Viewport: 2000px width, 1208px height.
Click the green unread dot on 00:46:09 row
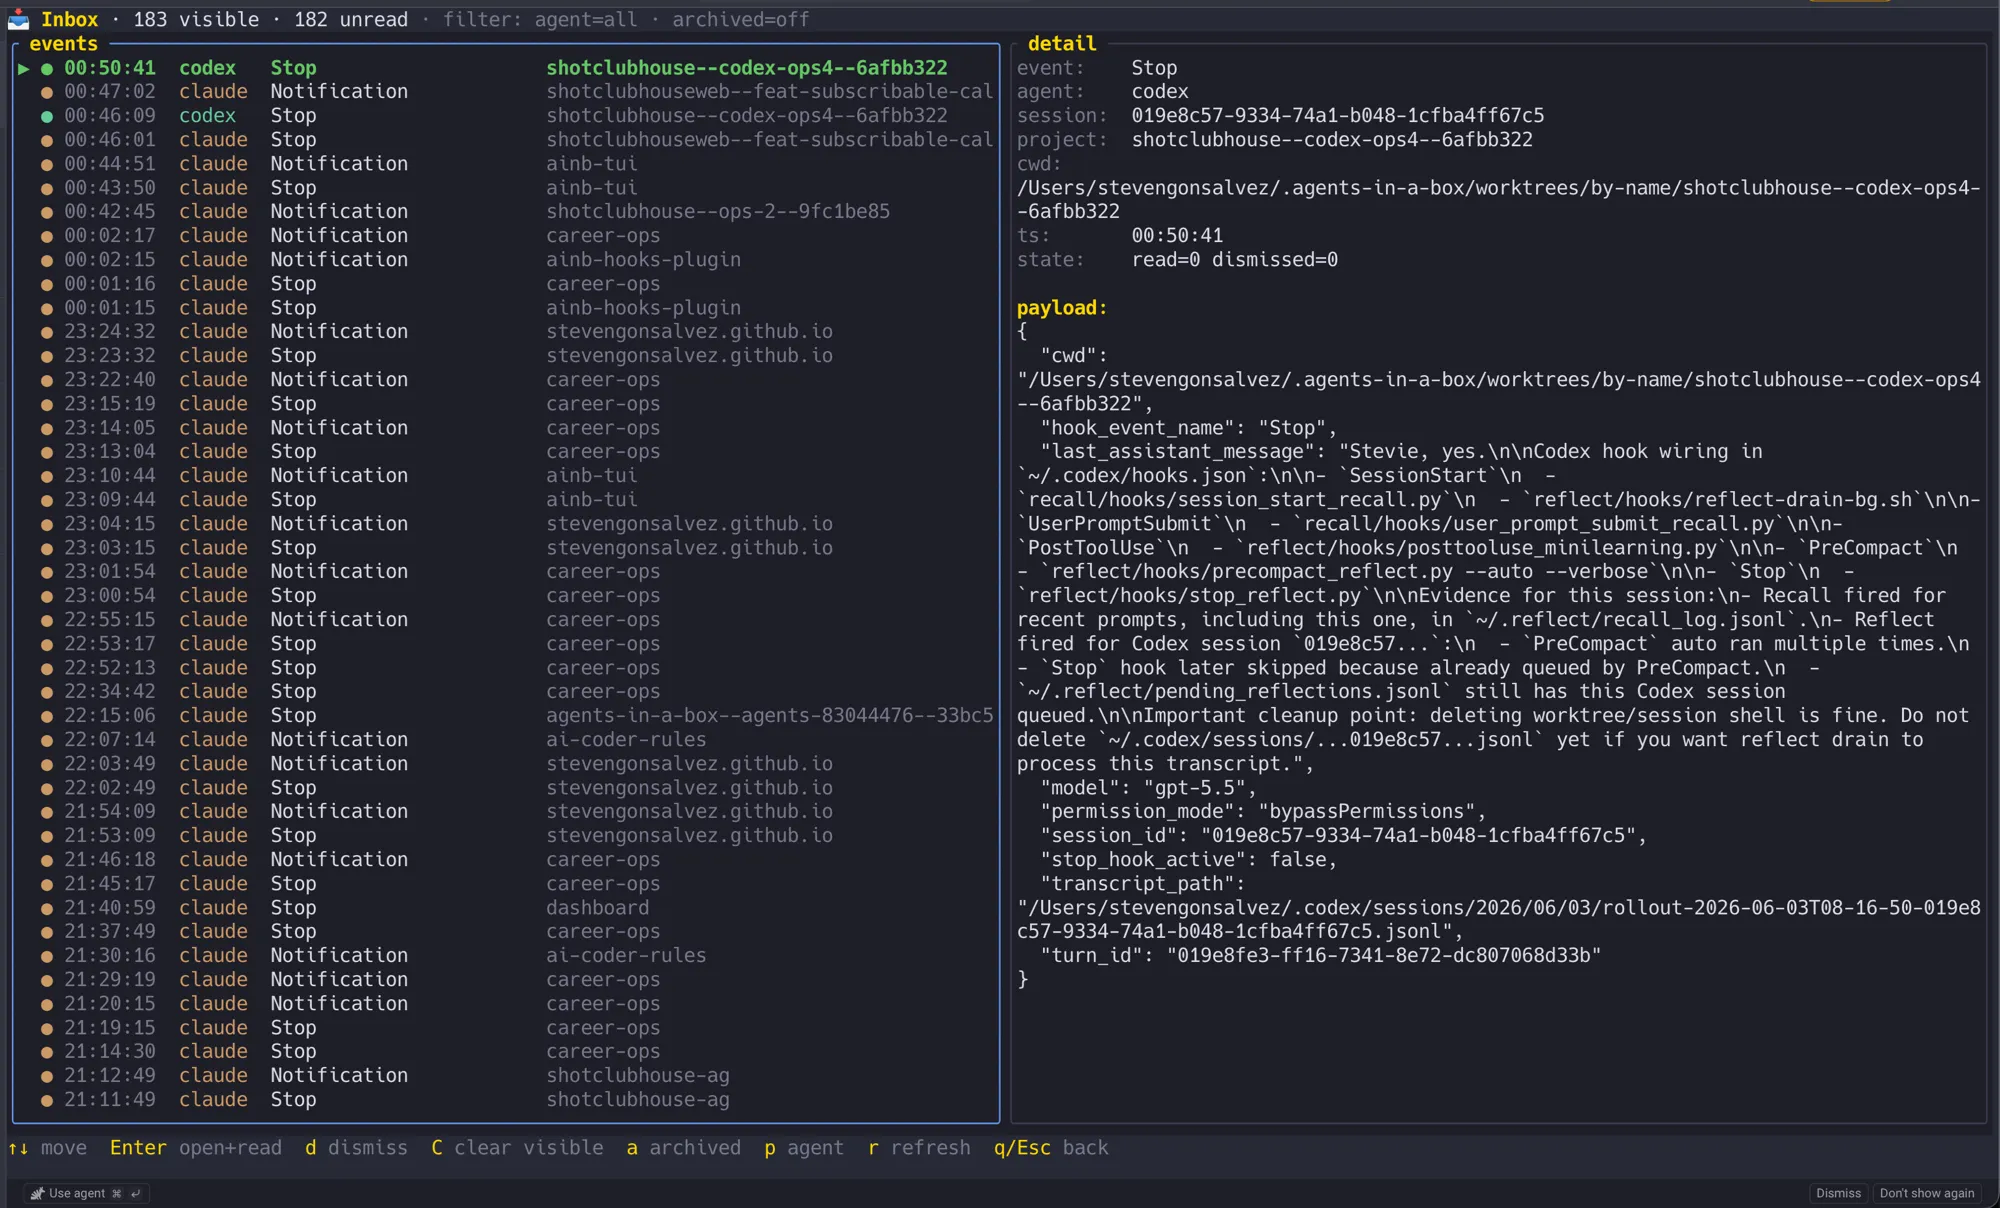click(47, 116)
